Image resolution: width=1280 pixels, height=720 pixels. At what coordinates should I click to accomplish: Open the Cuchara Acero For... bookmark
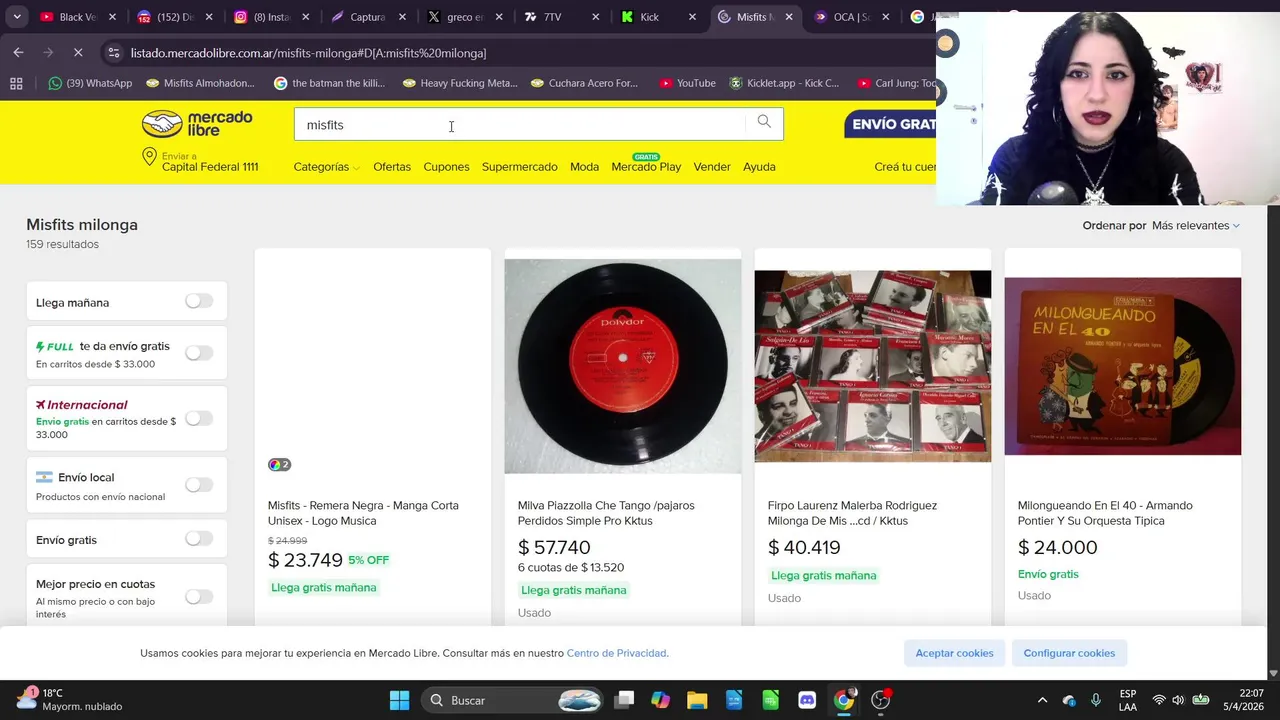tap(584, 83)
